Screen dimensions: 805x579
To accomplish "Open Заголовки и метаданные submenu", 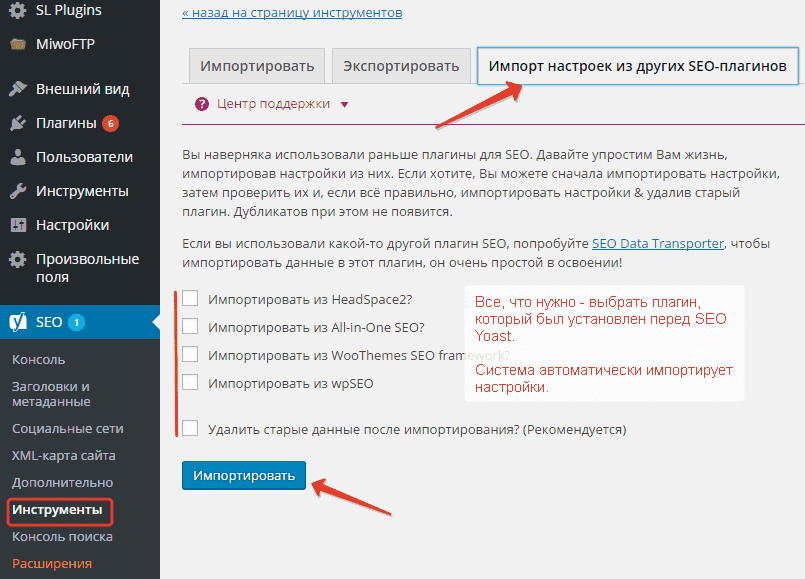I will click(x=51, y=394).
